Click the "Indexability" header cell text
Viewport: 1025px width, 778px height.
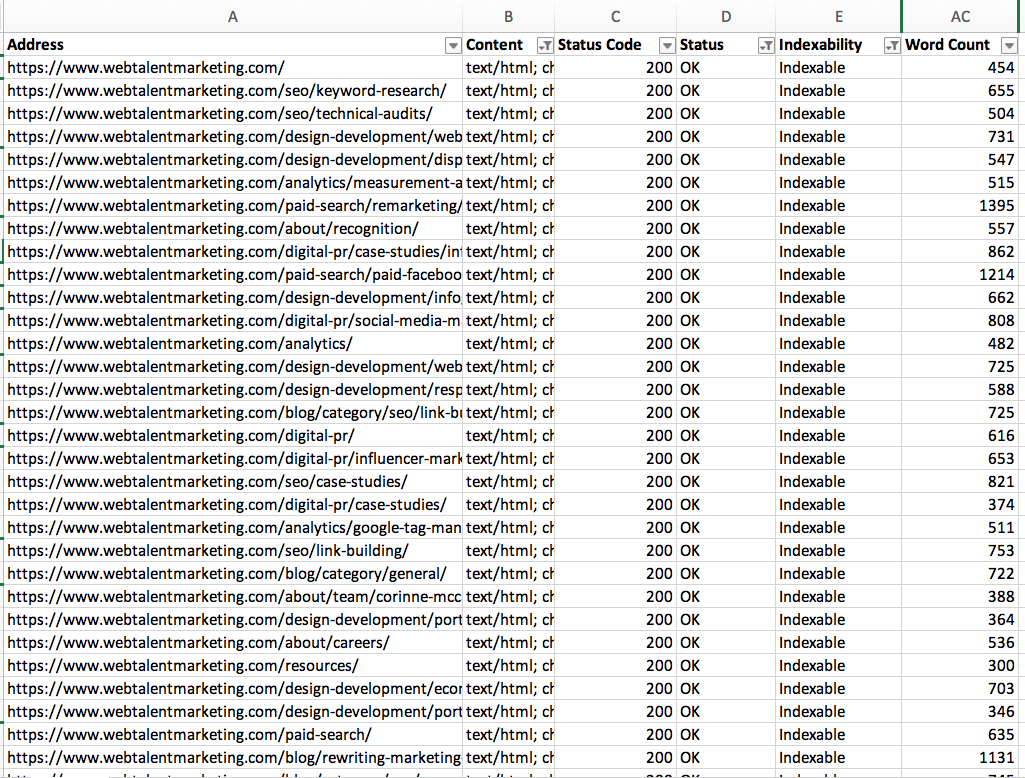point(820,45)
